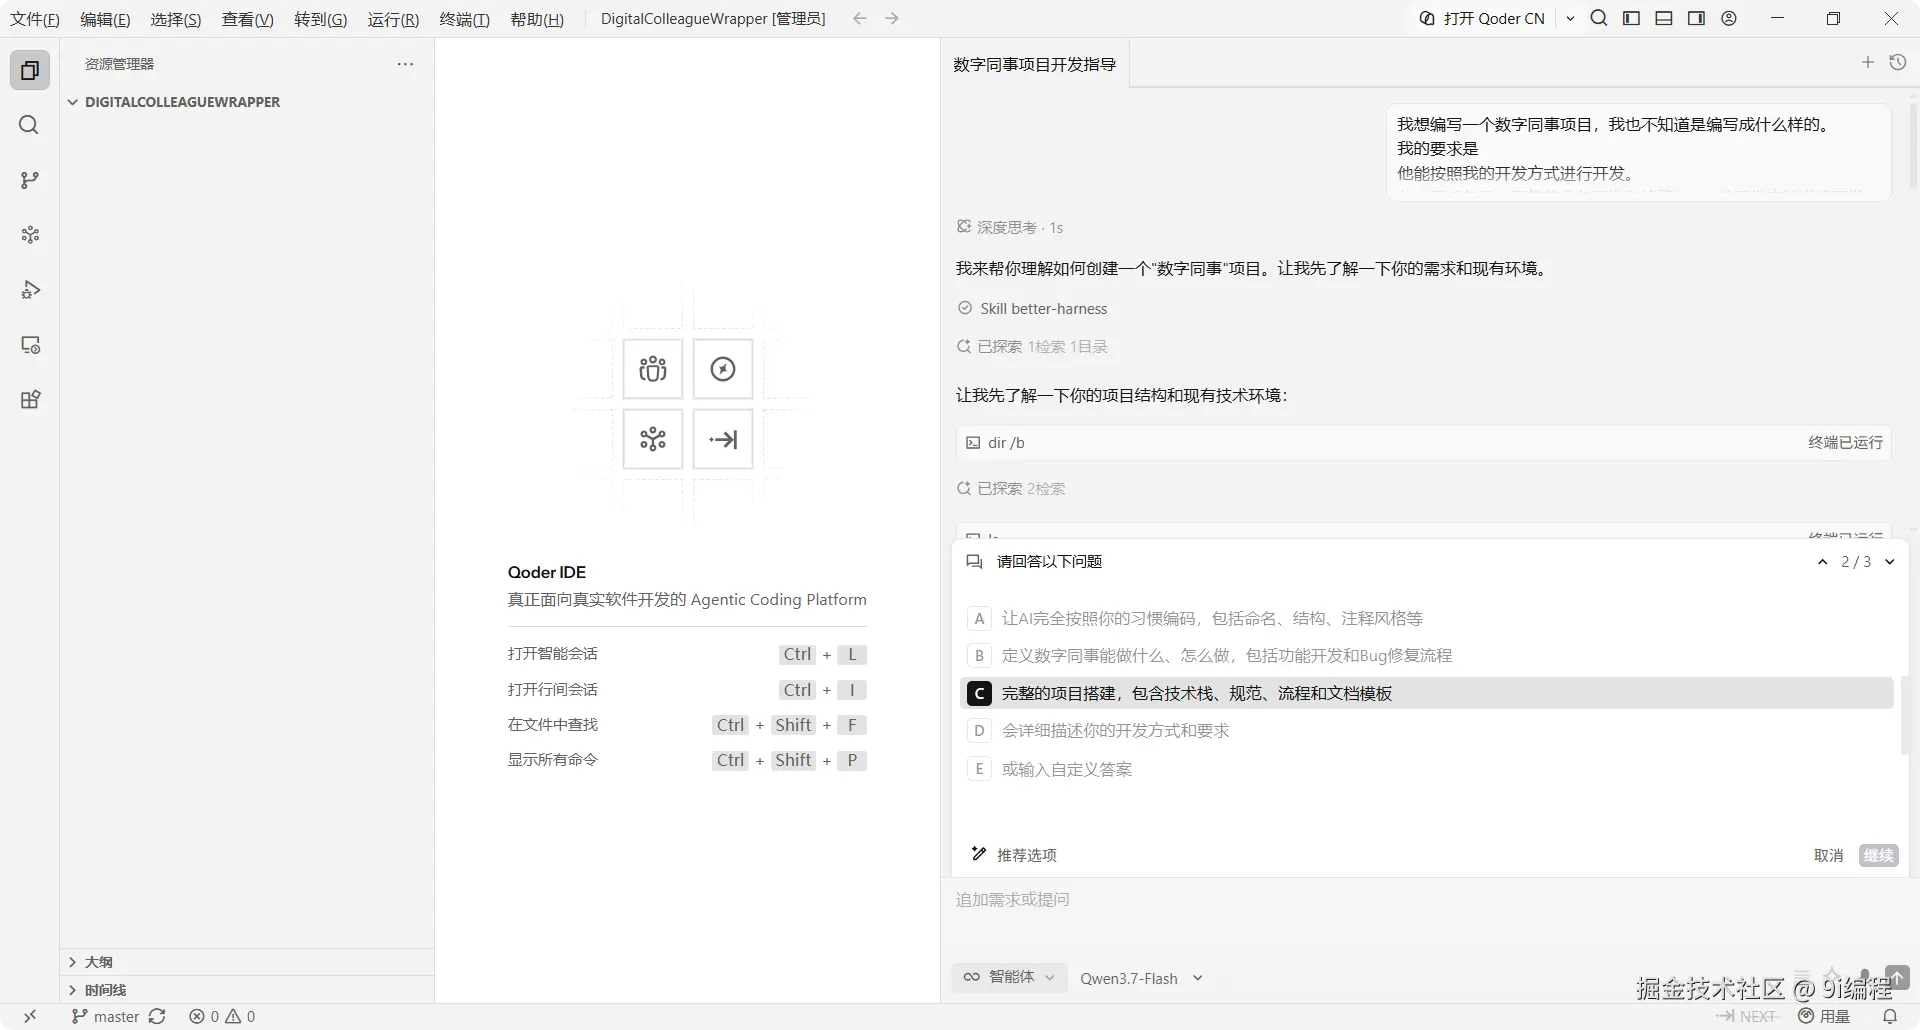The height and width of the screenshot is (1030, 1920).
Task: Click the agents team icon in the welcome grid
Action: [x=653, y=369]
